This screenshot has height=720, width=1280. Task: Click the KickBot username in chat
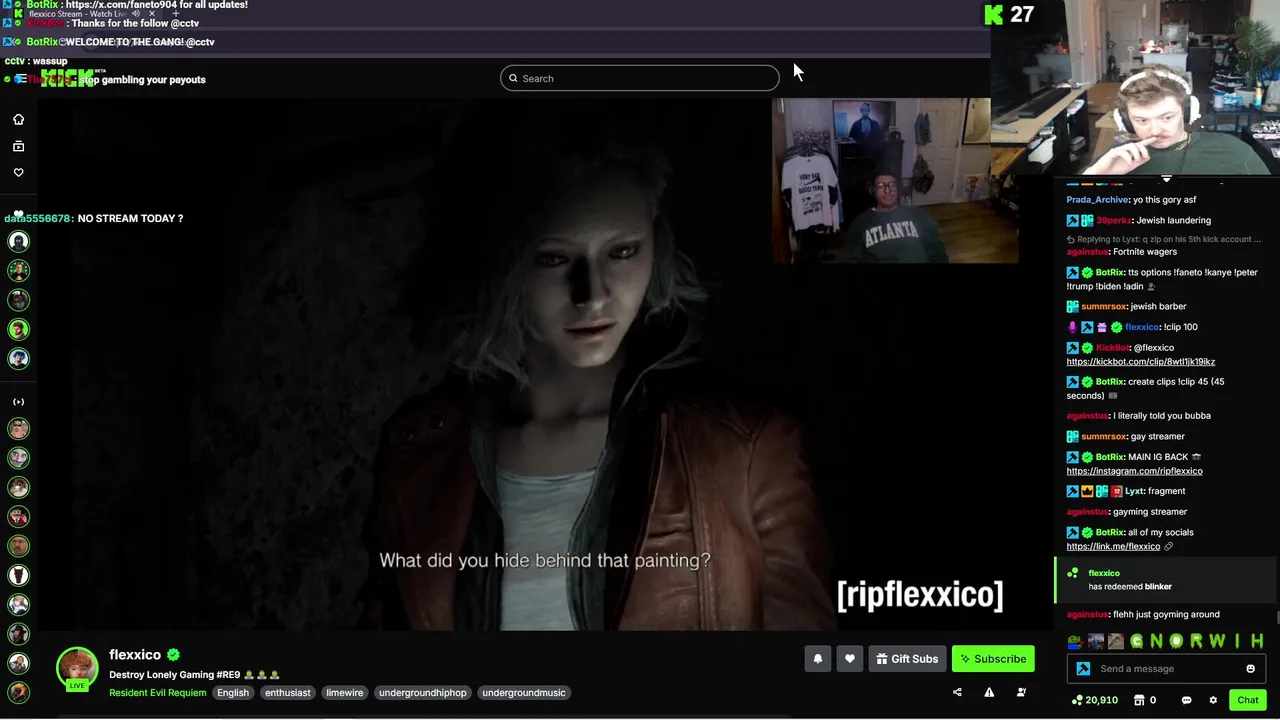[1112, 348]
